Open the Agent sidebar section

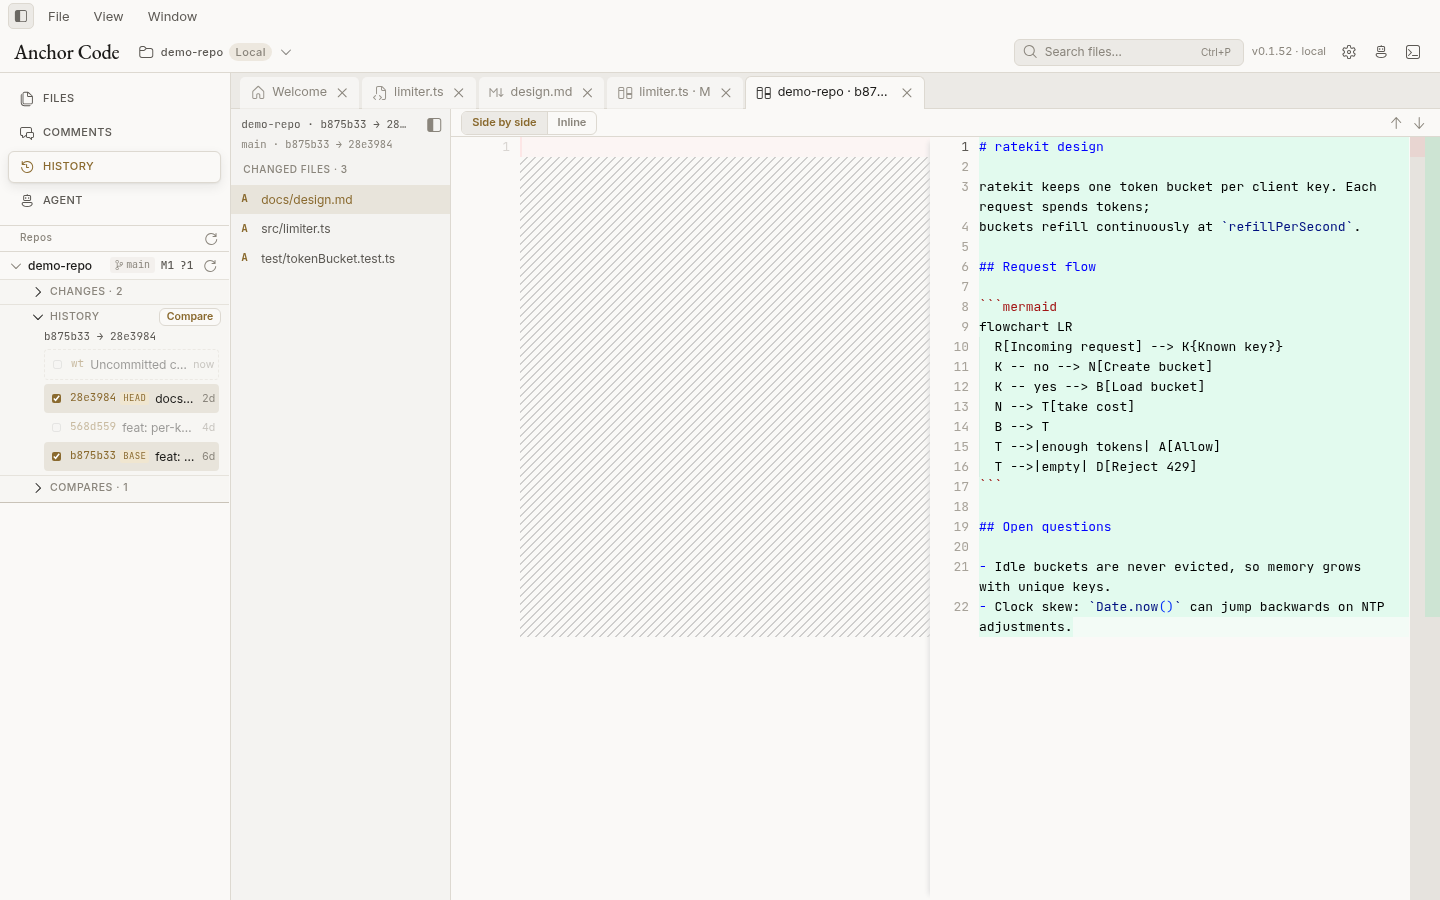point(114,200)
